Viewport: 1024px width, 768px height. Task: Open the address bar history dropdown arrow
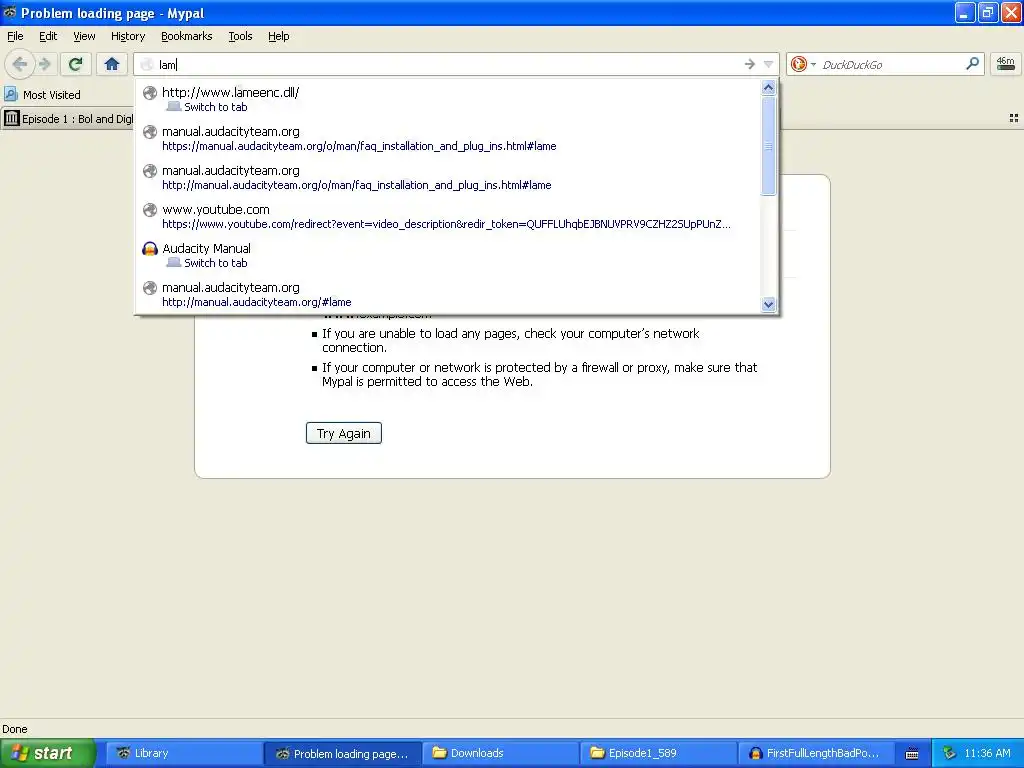click(x=769, y=64)
